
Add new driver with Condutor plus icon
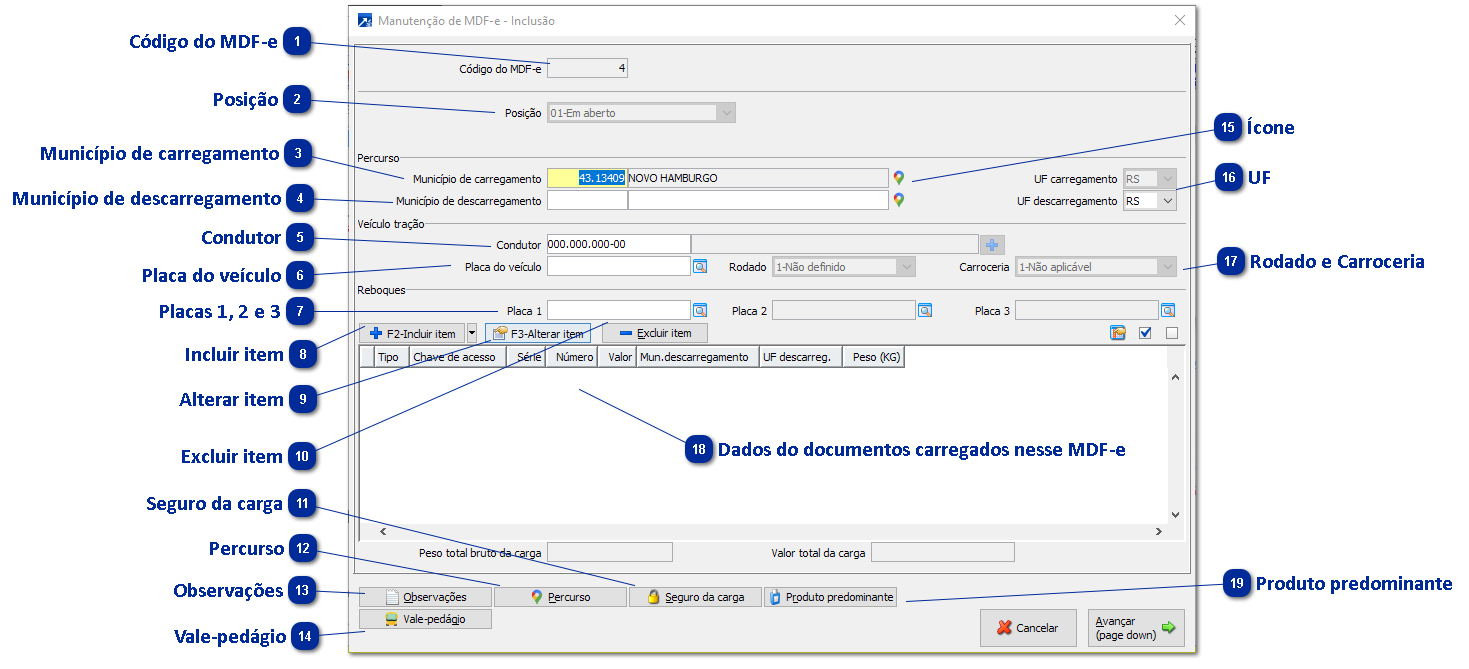[x=992, y=245]
